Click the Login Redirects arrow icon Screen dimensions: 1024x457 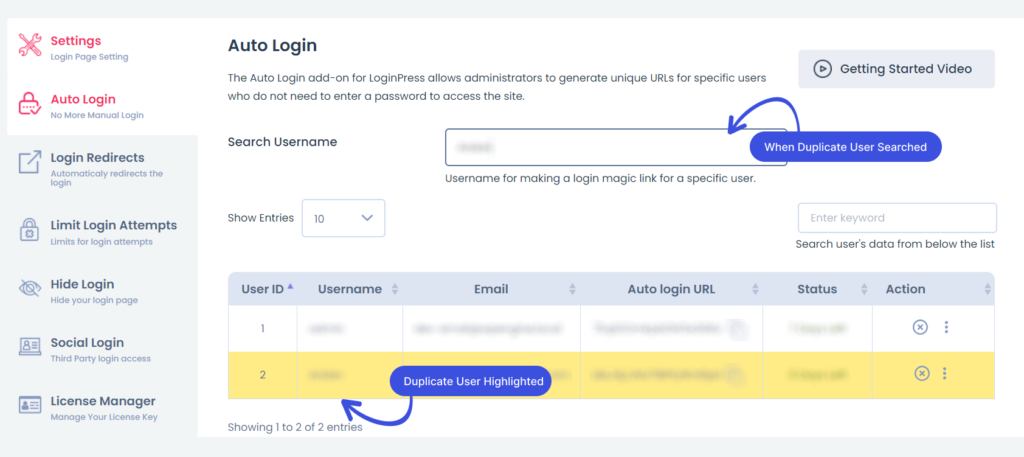30,163
